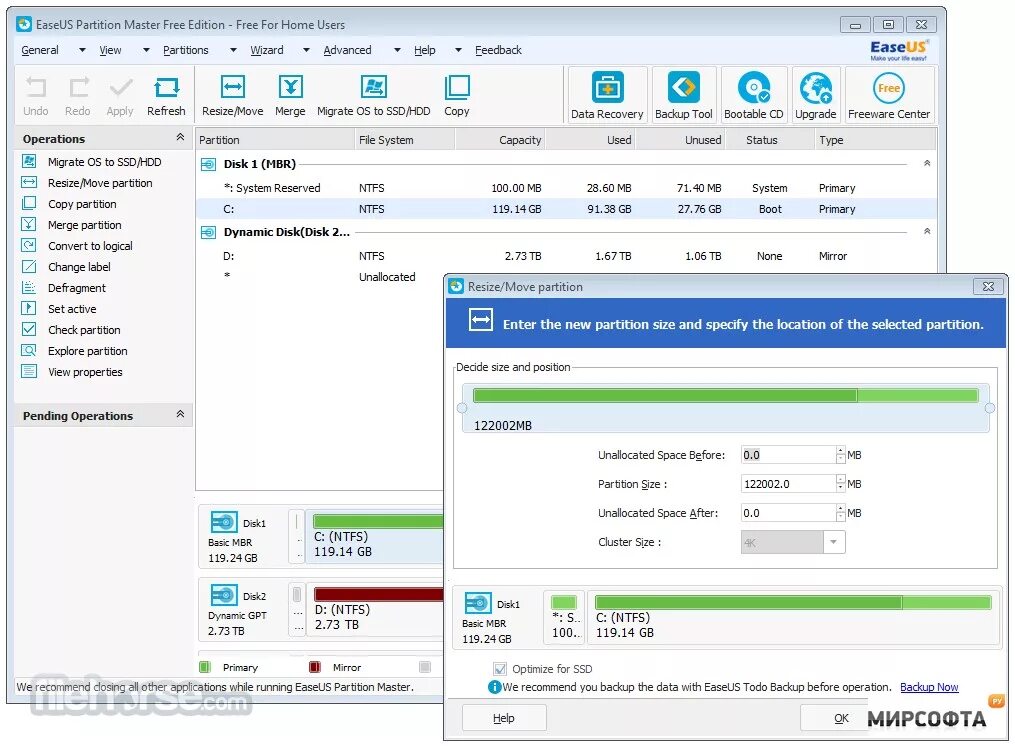Select the C: (NTFS) block in the dialog
The width and height of the screenshot is (1015, 746).
(794, 617)
